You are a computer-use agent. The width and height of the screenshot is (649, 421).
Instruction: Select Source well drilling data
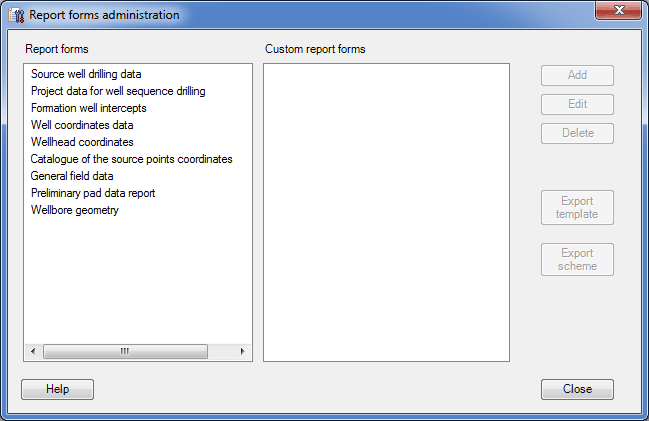[x=86, y=74]
